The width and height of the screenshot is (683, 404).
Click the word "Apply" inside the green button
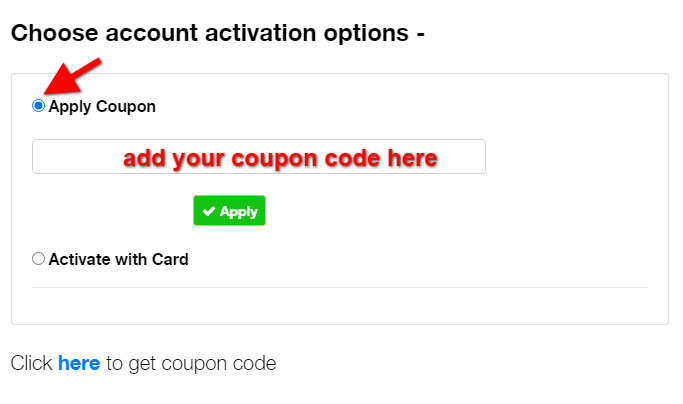tap(239, 211)
